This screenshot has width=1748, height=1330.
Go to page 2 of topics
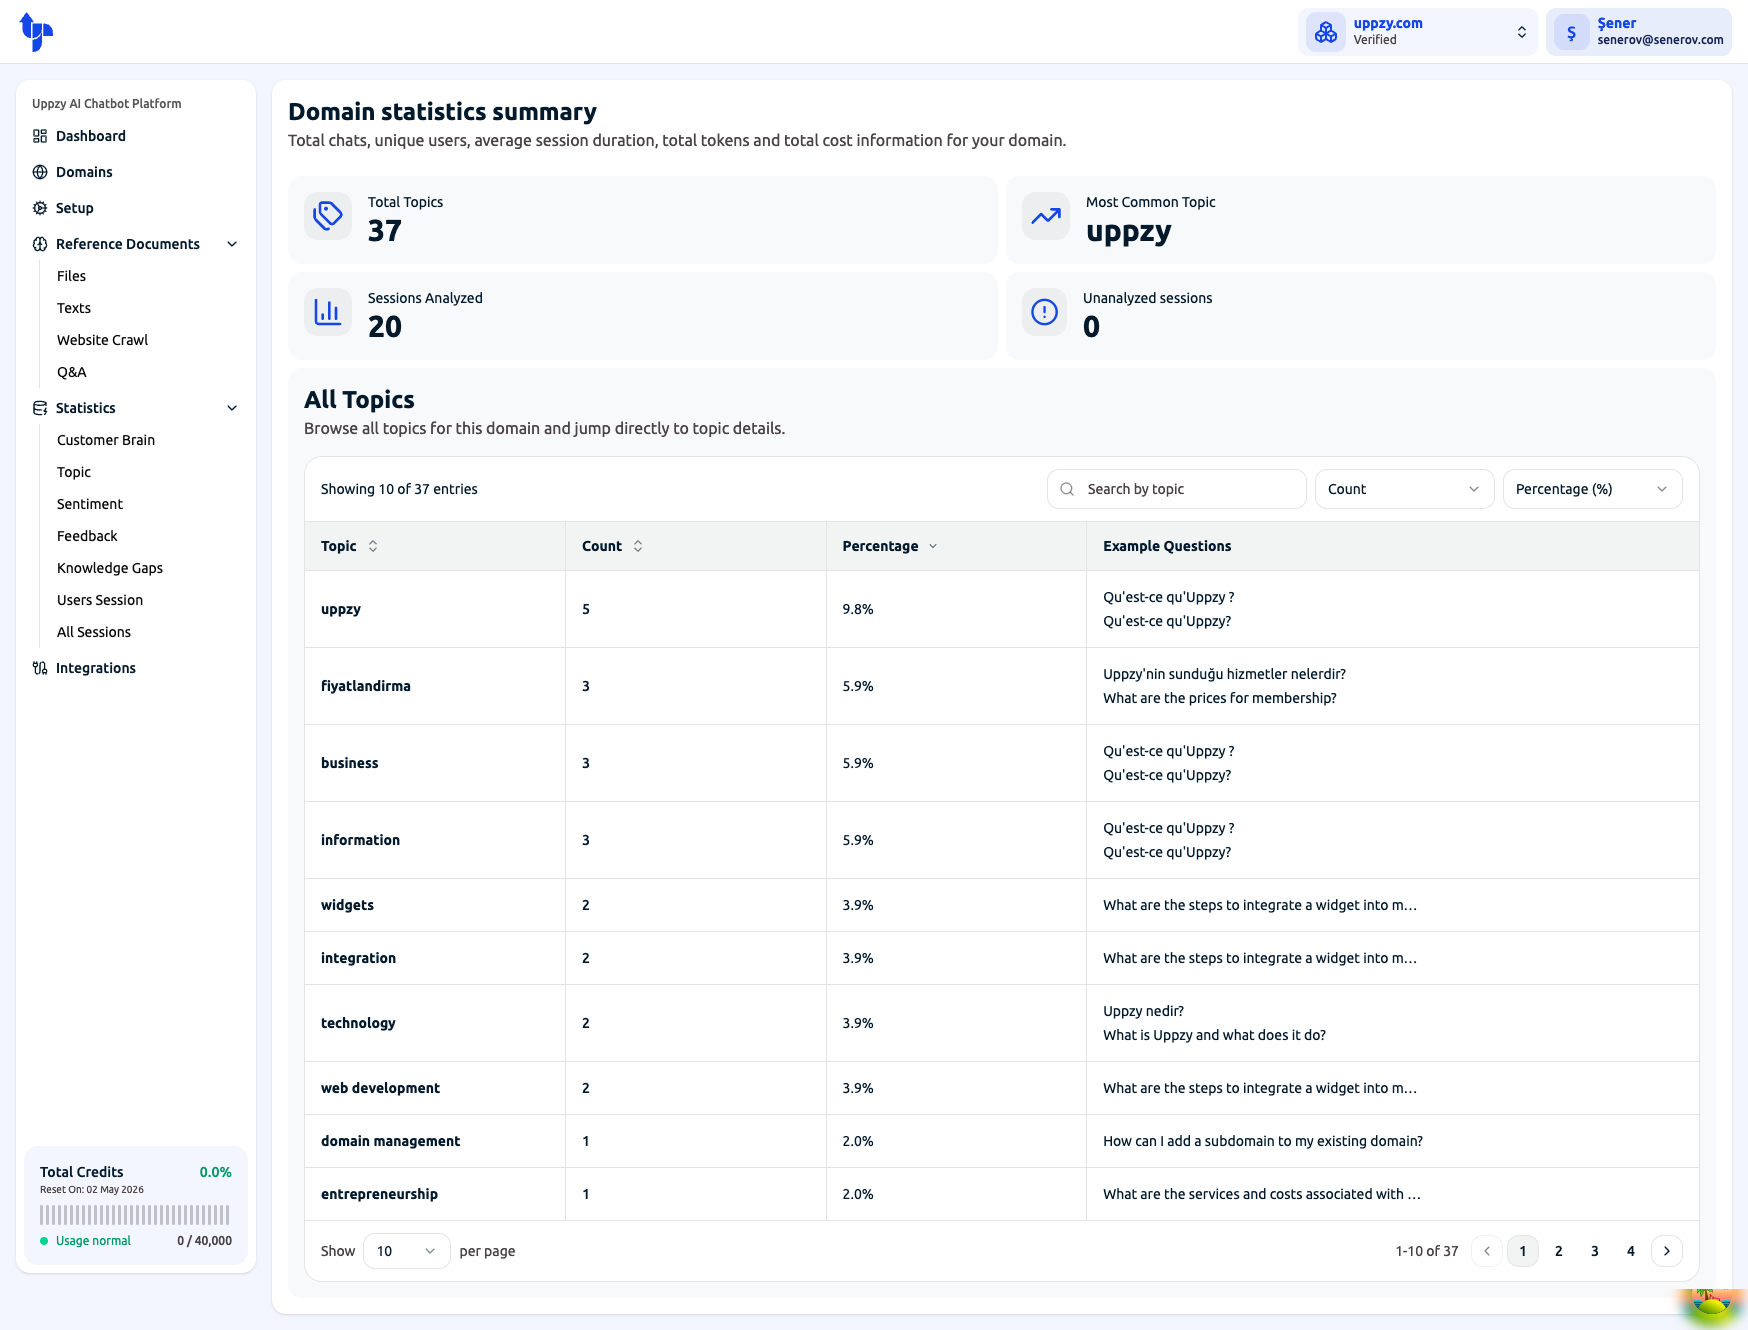tap(1559, 1251)
